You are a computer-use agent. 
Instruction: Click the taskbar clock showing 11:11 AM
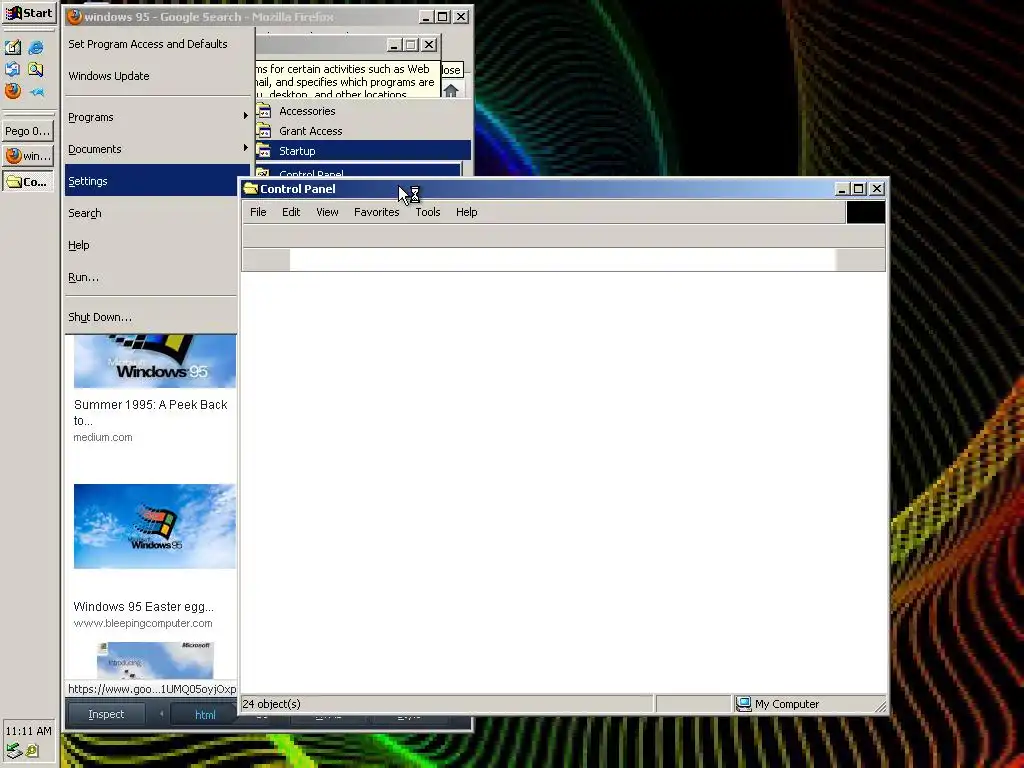click(28, 730)
